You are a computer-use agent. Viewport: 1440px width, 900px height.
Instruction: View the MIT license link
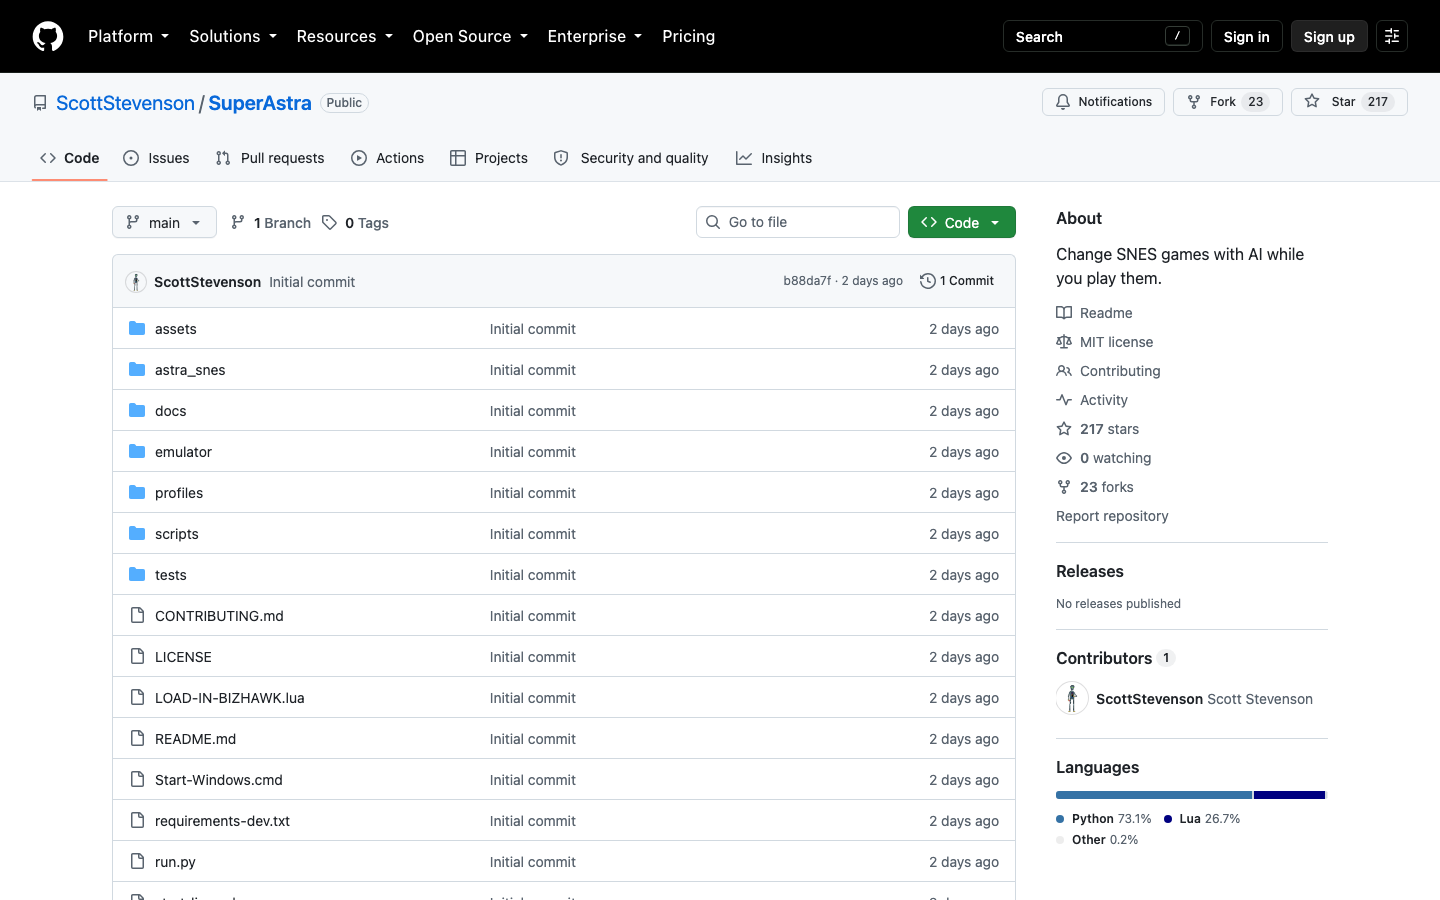pos(1104,342)
